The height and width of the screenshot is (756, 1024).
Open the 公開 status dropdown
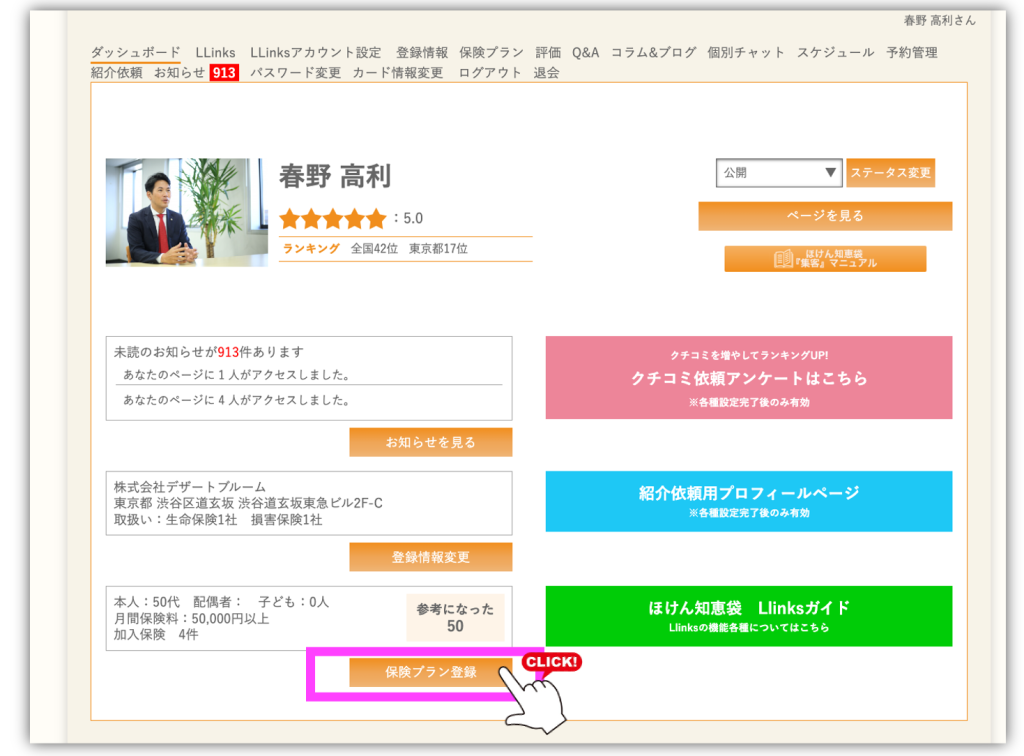coord(779,173)
